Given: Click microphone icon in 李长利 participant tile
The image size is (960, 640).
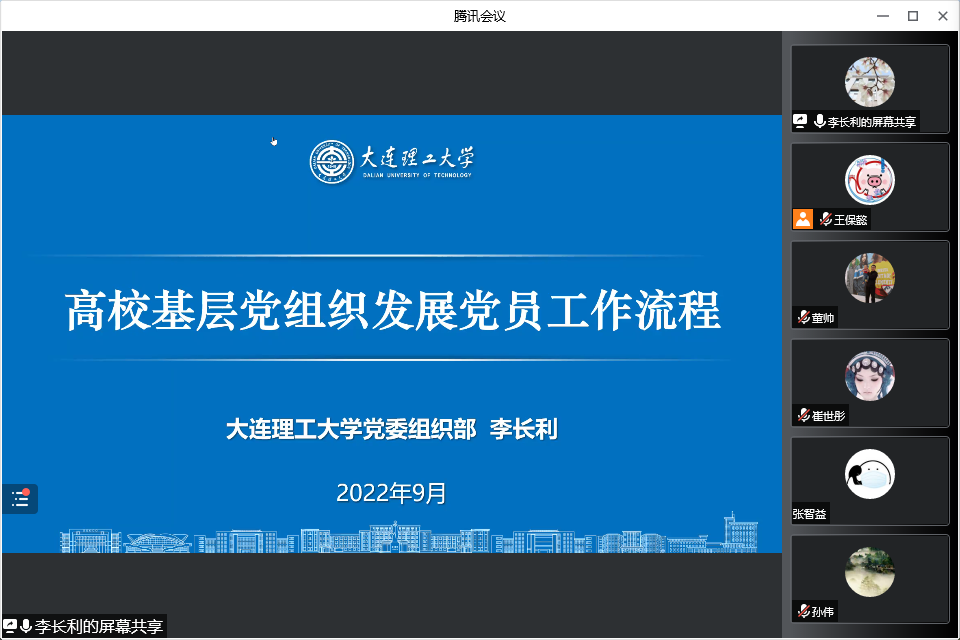Looking at the screenshot, I should click(820, 121).
